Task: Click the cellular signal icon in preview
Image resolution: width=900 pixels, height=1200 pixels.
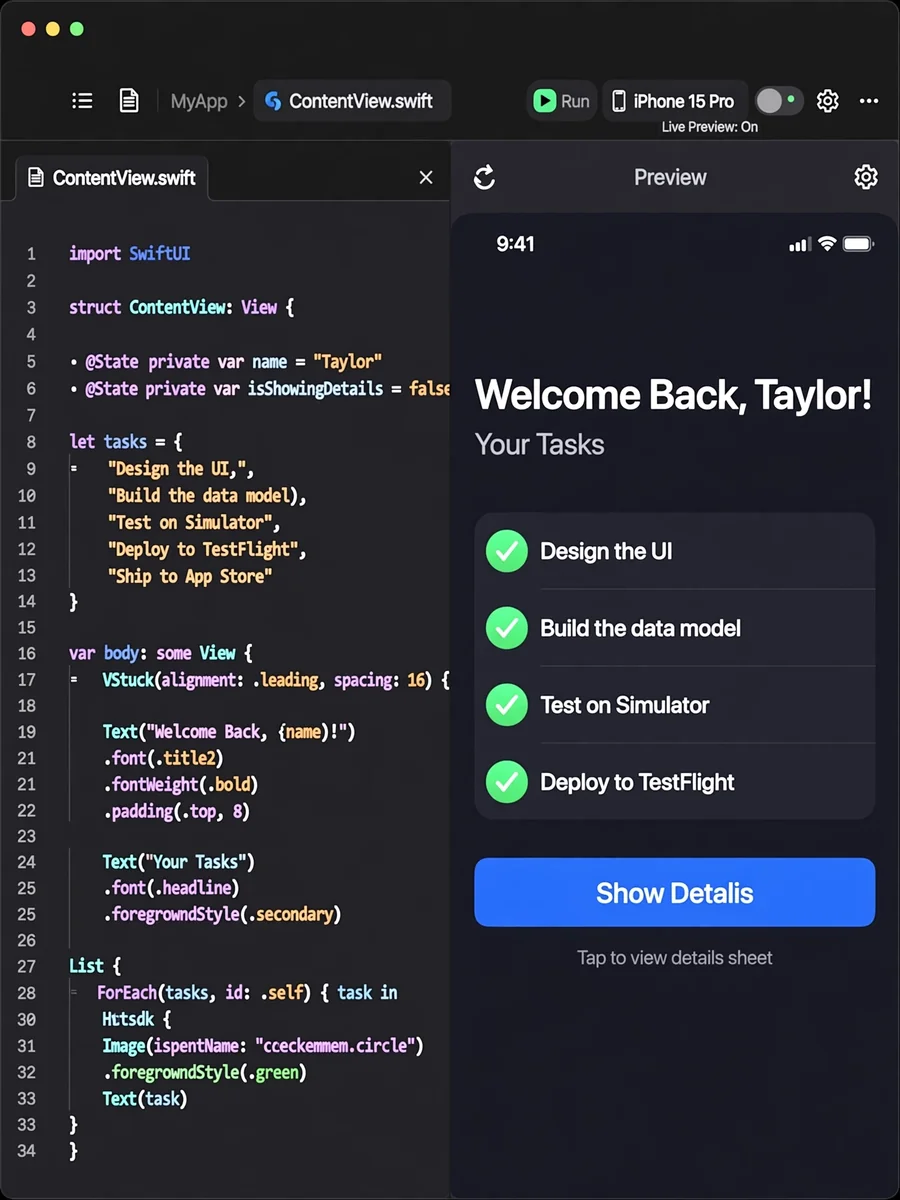Action: (799, 245)
